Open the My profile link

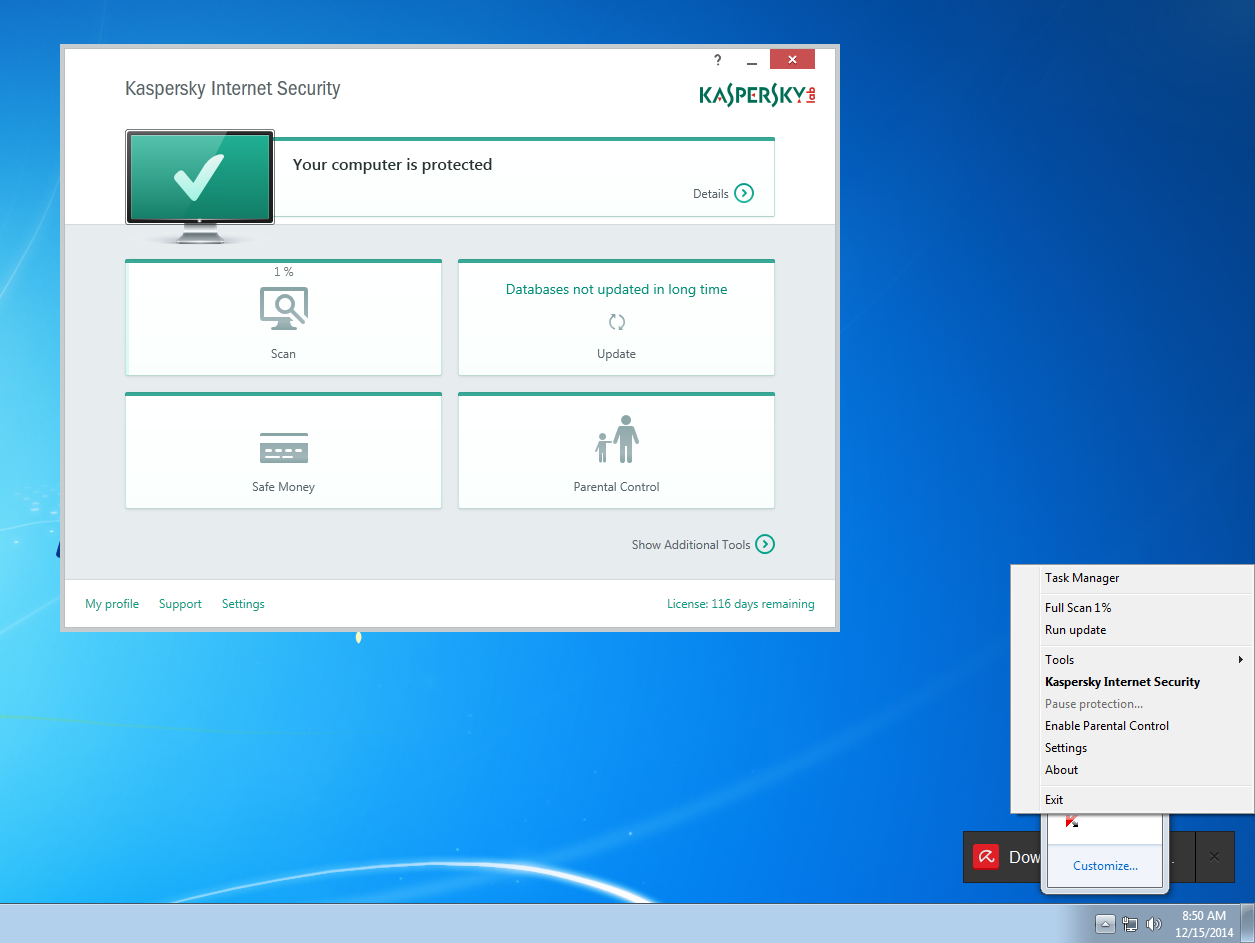[x=112, y=604]
